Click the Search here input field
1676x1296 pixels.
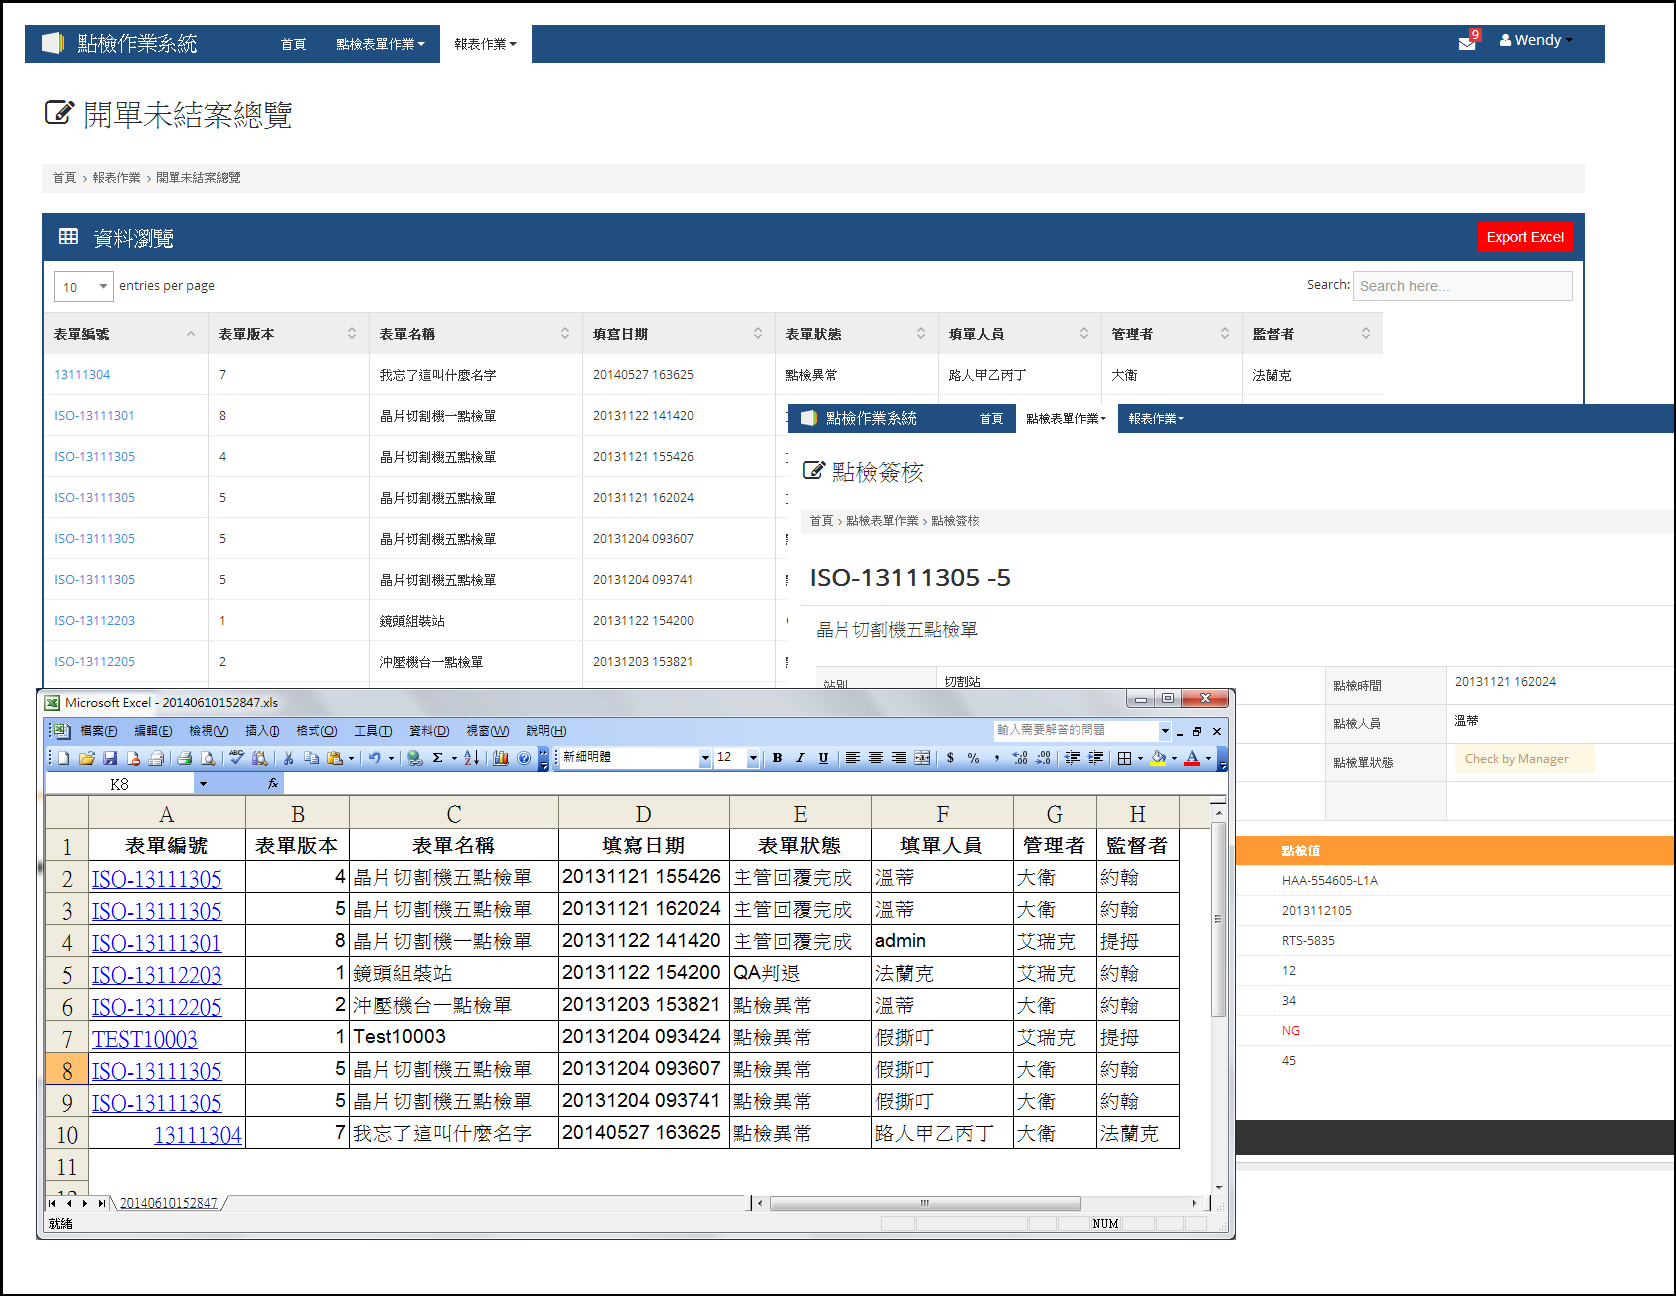(1461, 286)
